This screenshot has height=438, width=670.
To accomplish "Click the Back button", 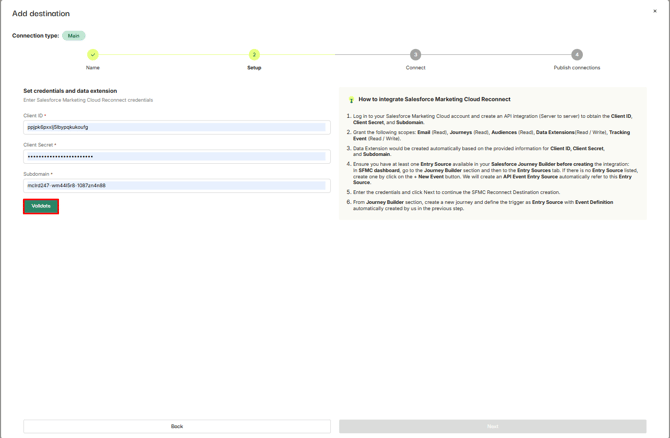I will pyautogui.click(x=177, y=426).
